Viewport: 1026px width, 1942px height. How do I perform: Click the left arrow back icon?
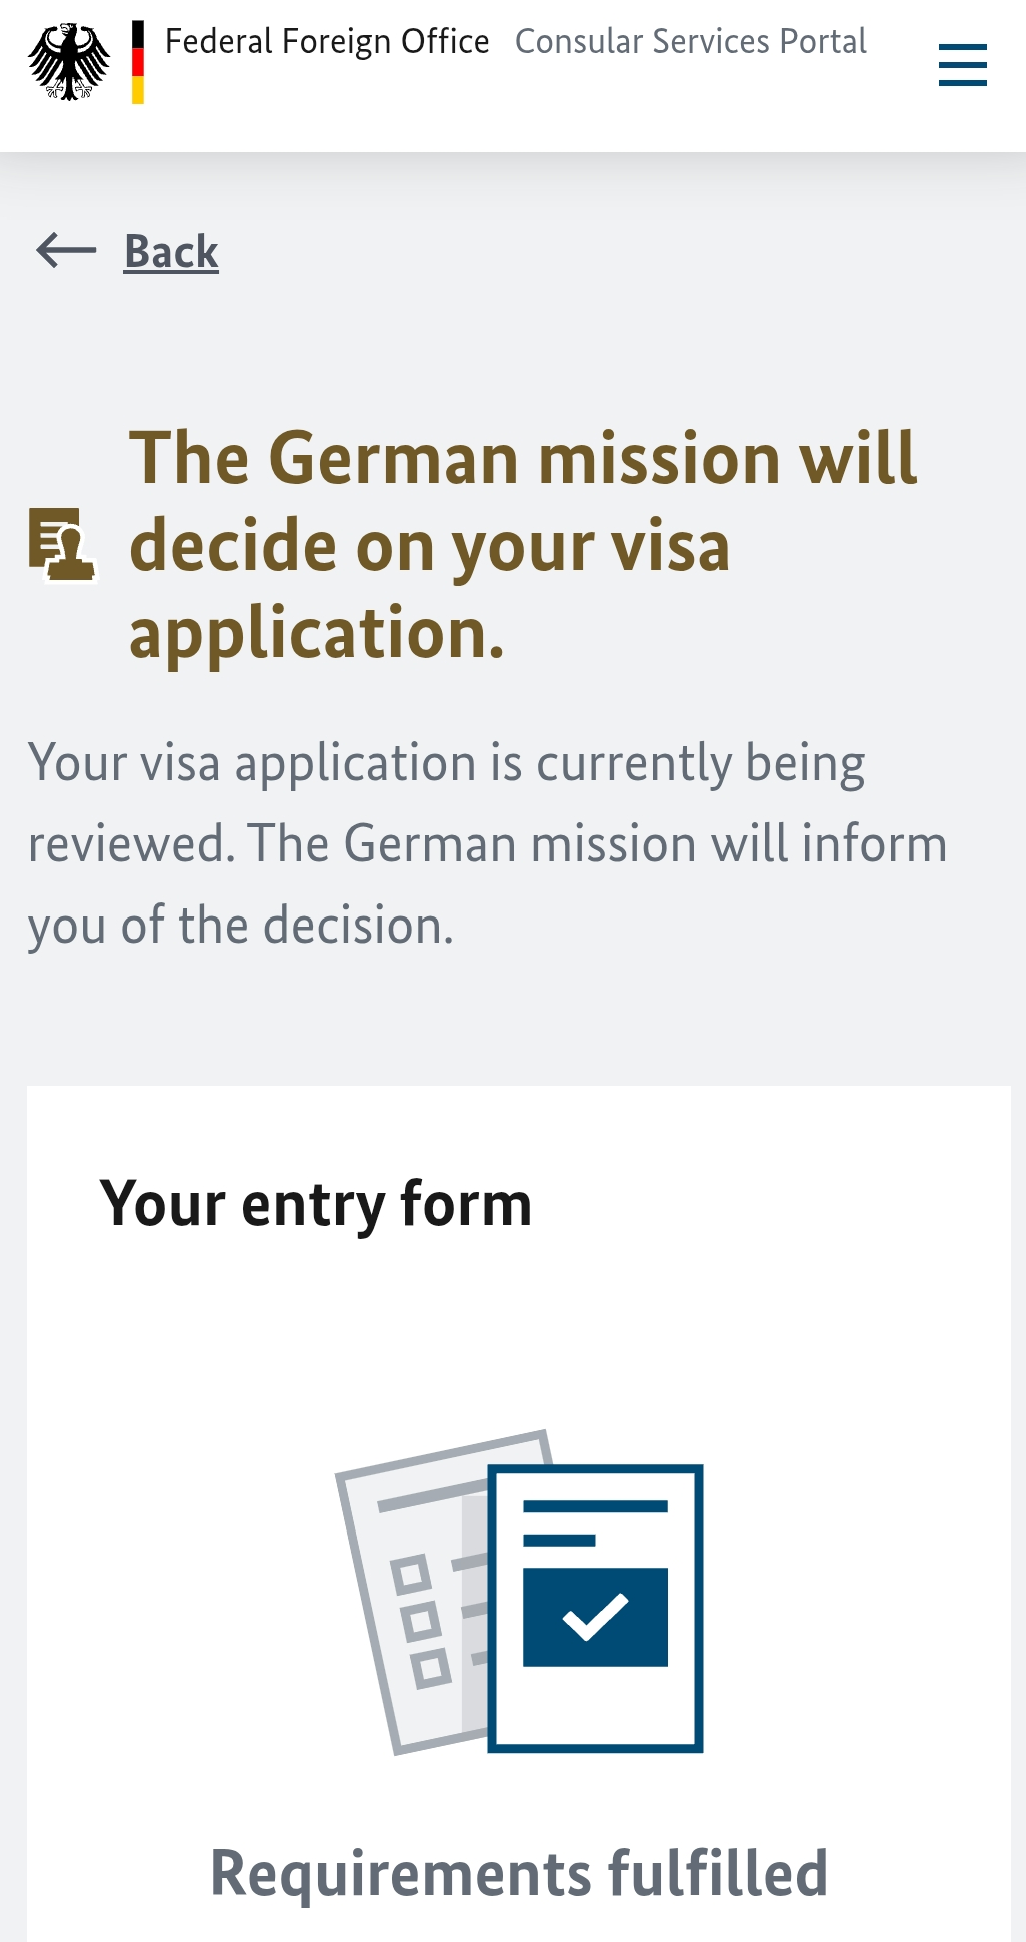coord(66,250)
